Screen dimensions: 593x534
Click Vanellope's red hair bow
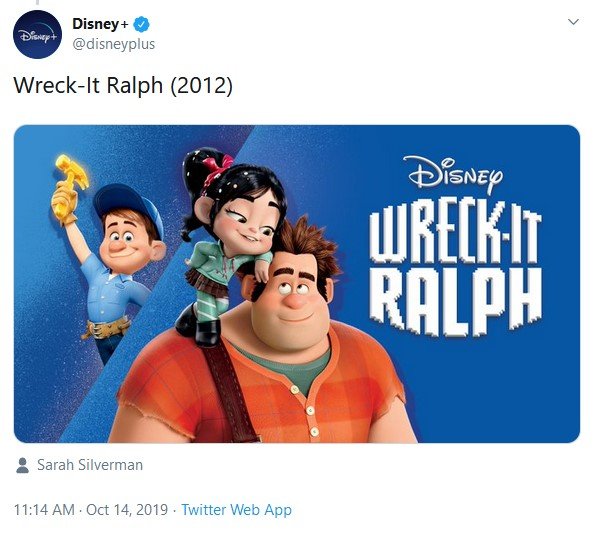(217, 167)
